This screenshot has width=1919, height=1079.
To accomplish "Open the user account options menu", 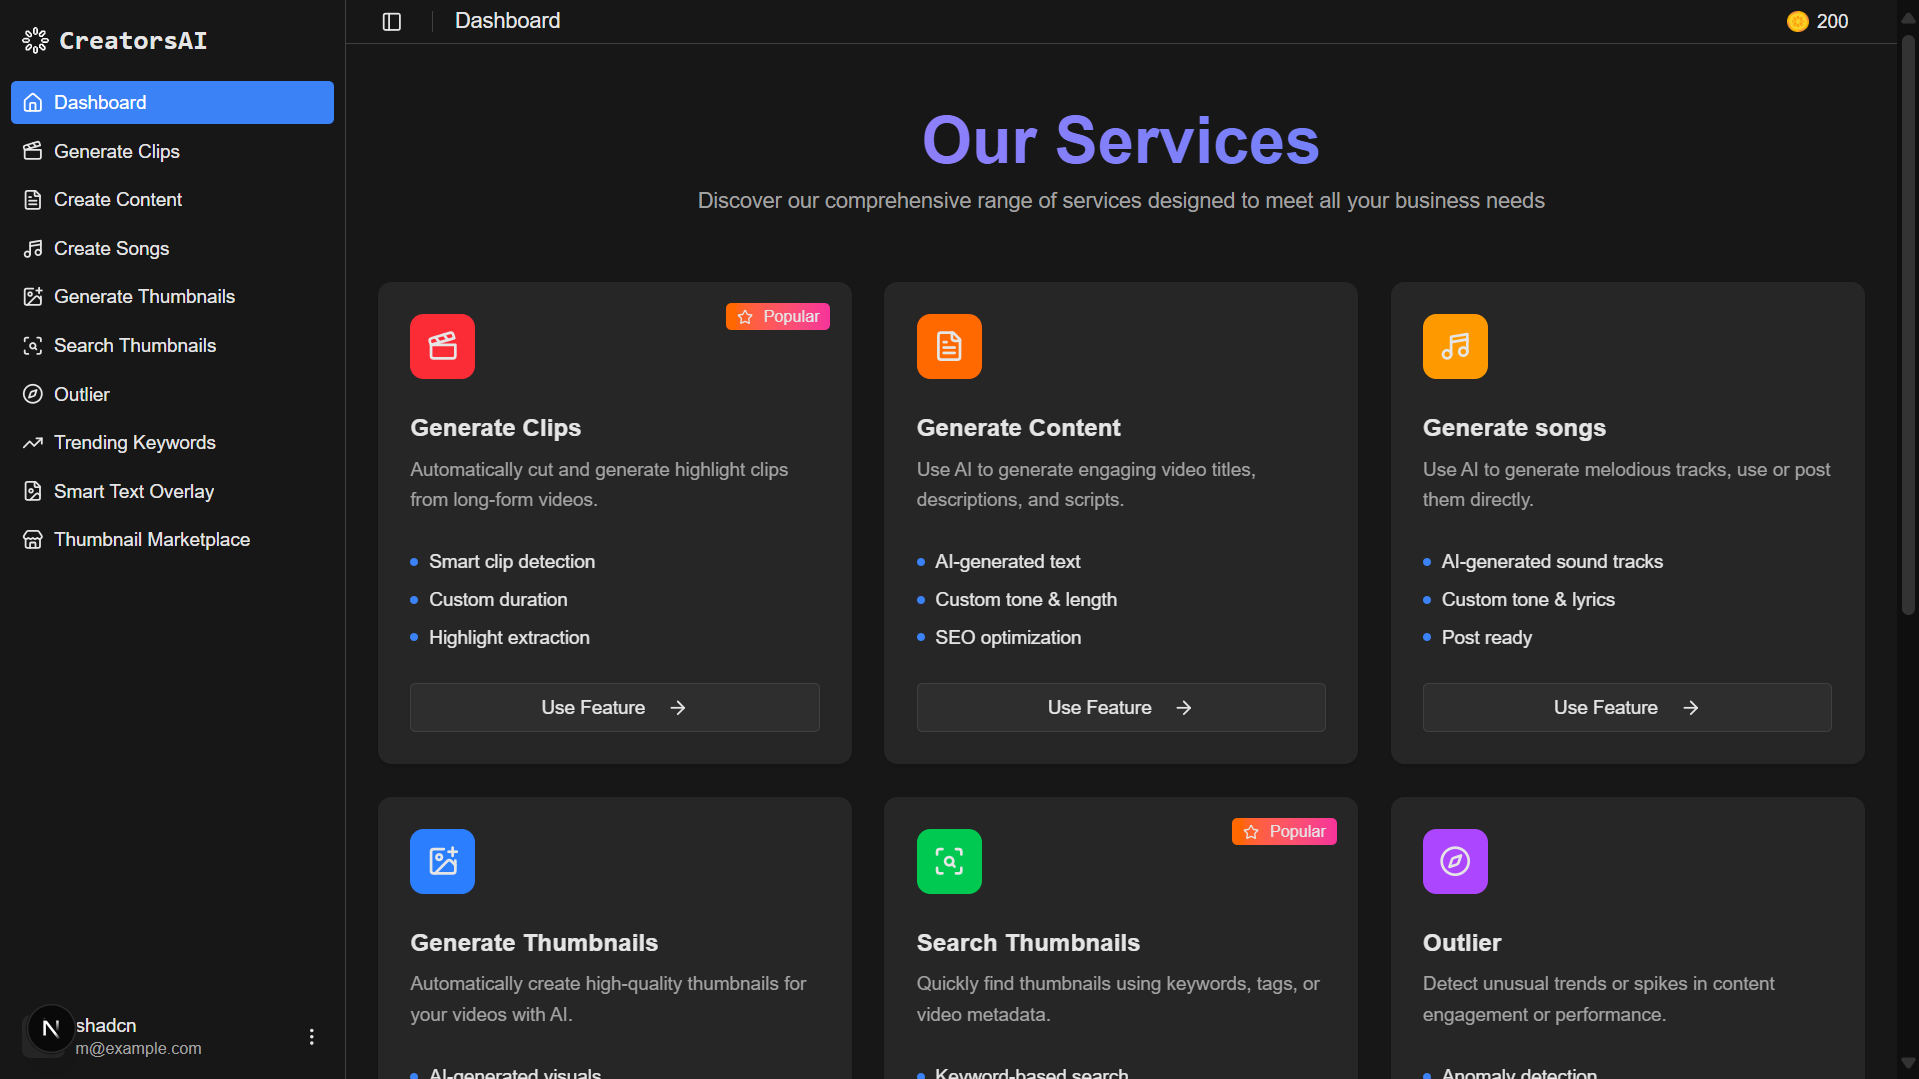I will tap(312, 1037).
